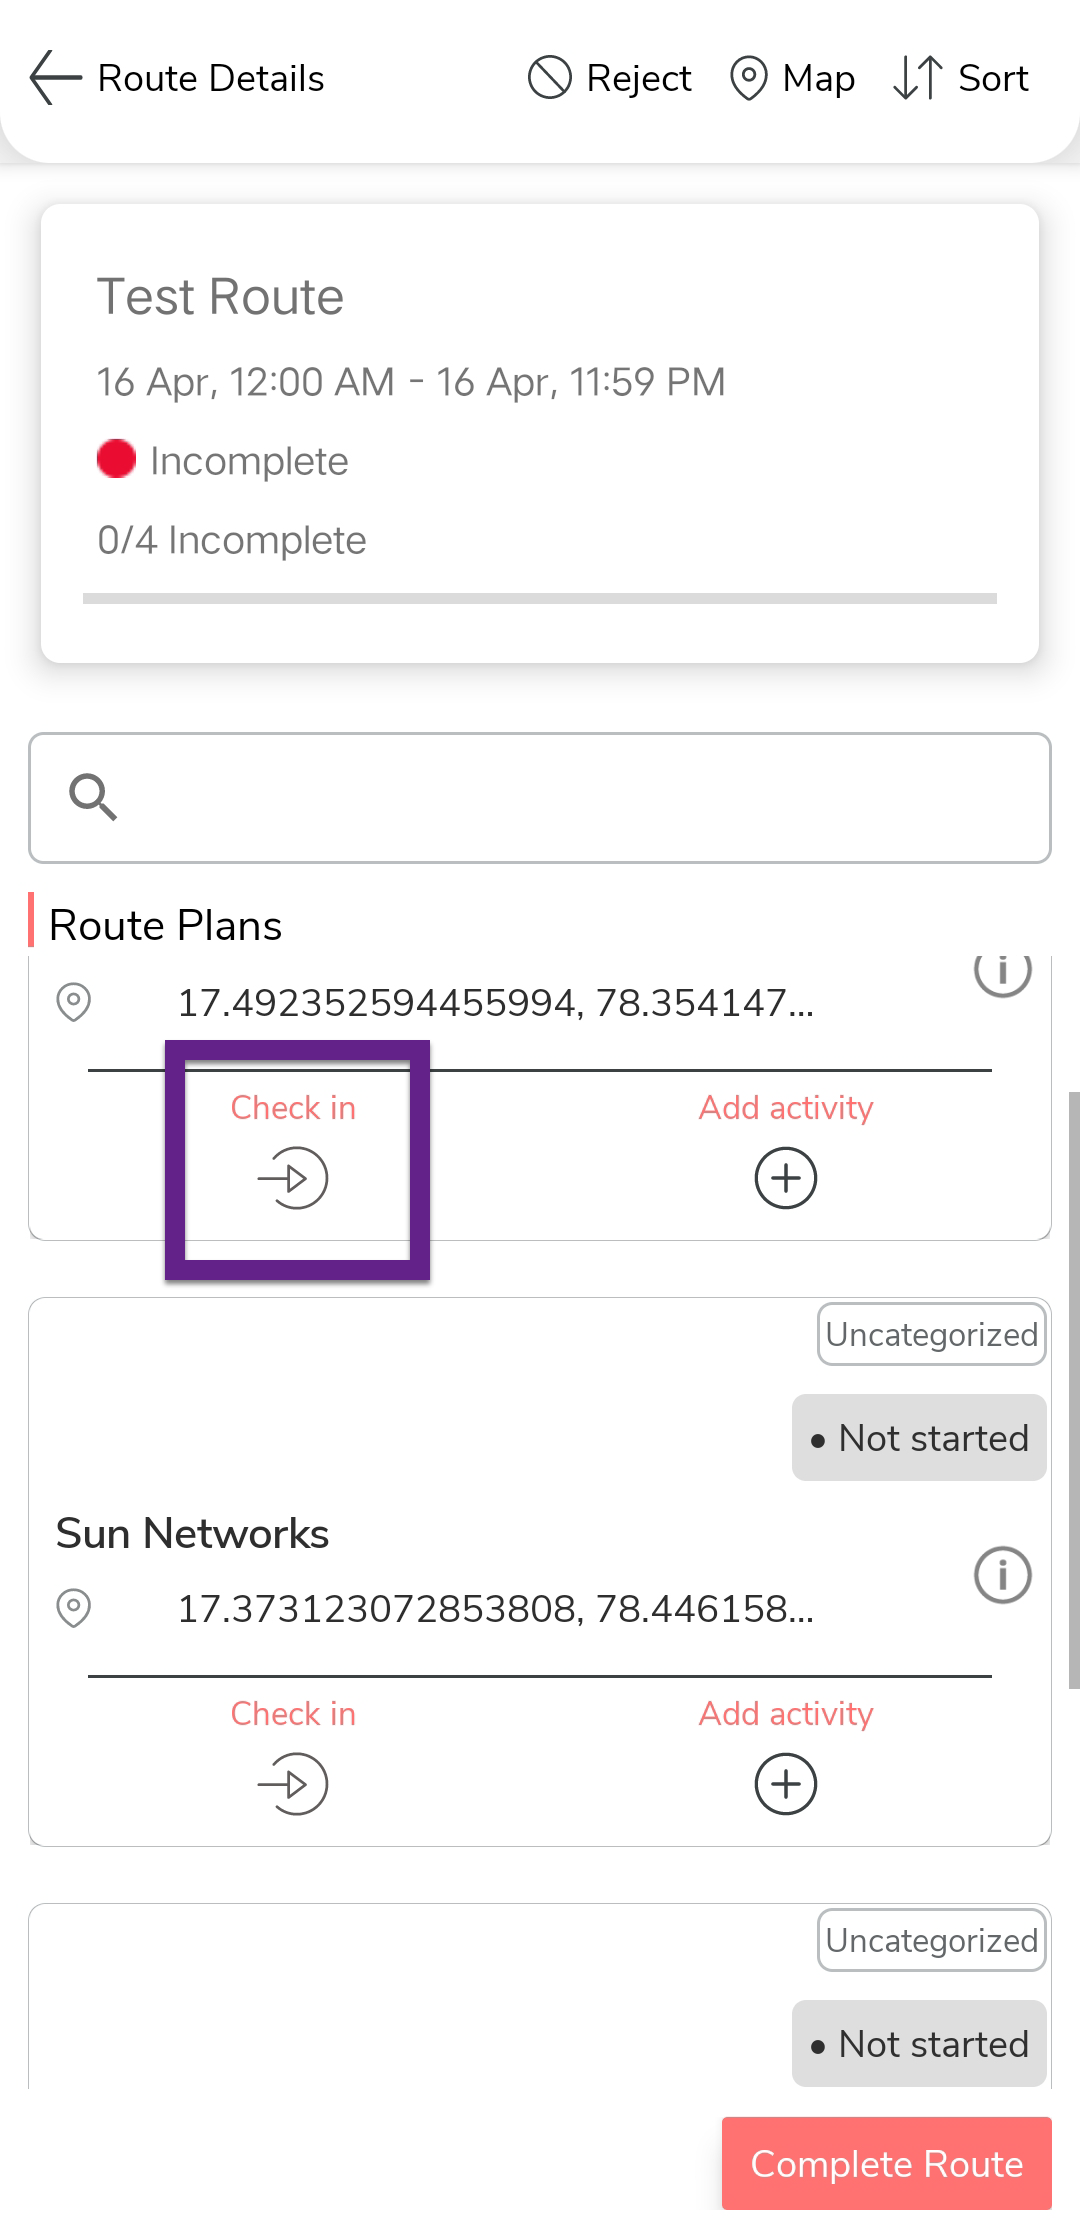Tap the Sort arrows icon

click(917, 78)
